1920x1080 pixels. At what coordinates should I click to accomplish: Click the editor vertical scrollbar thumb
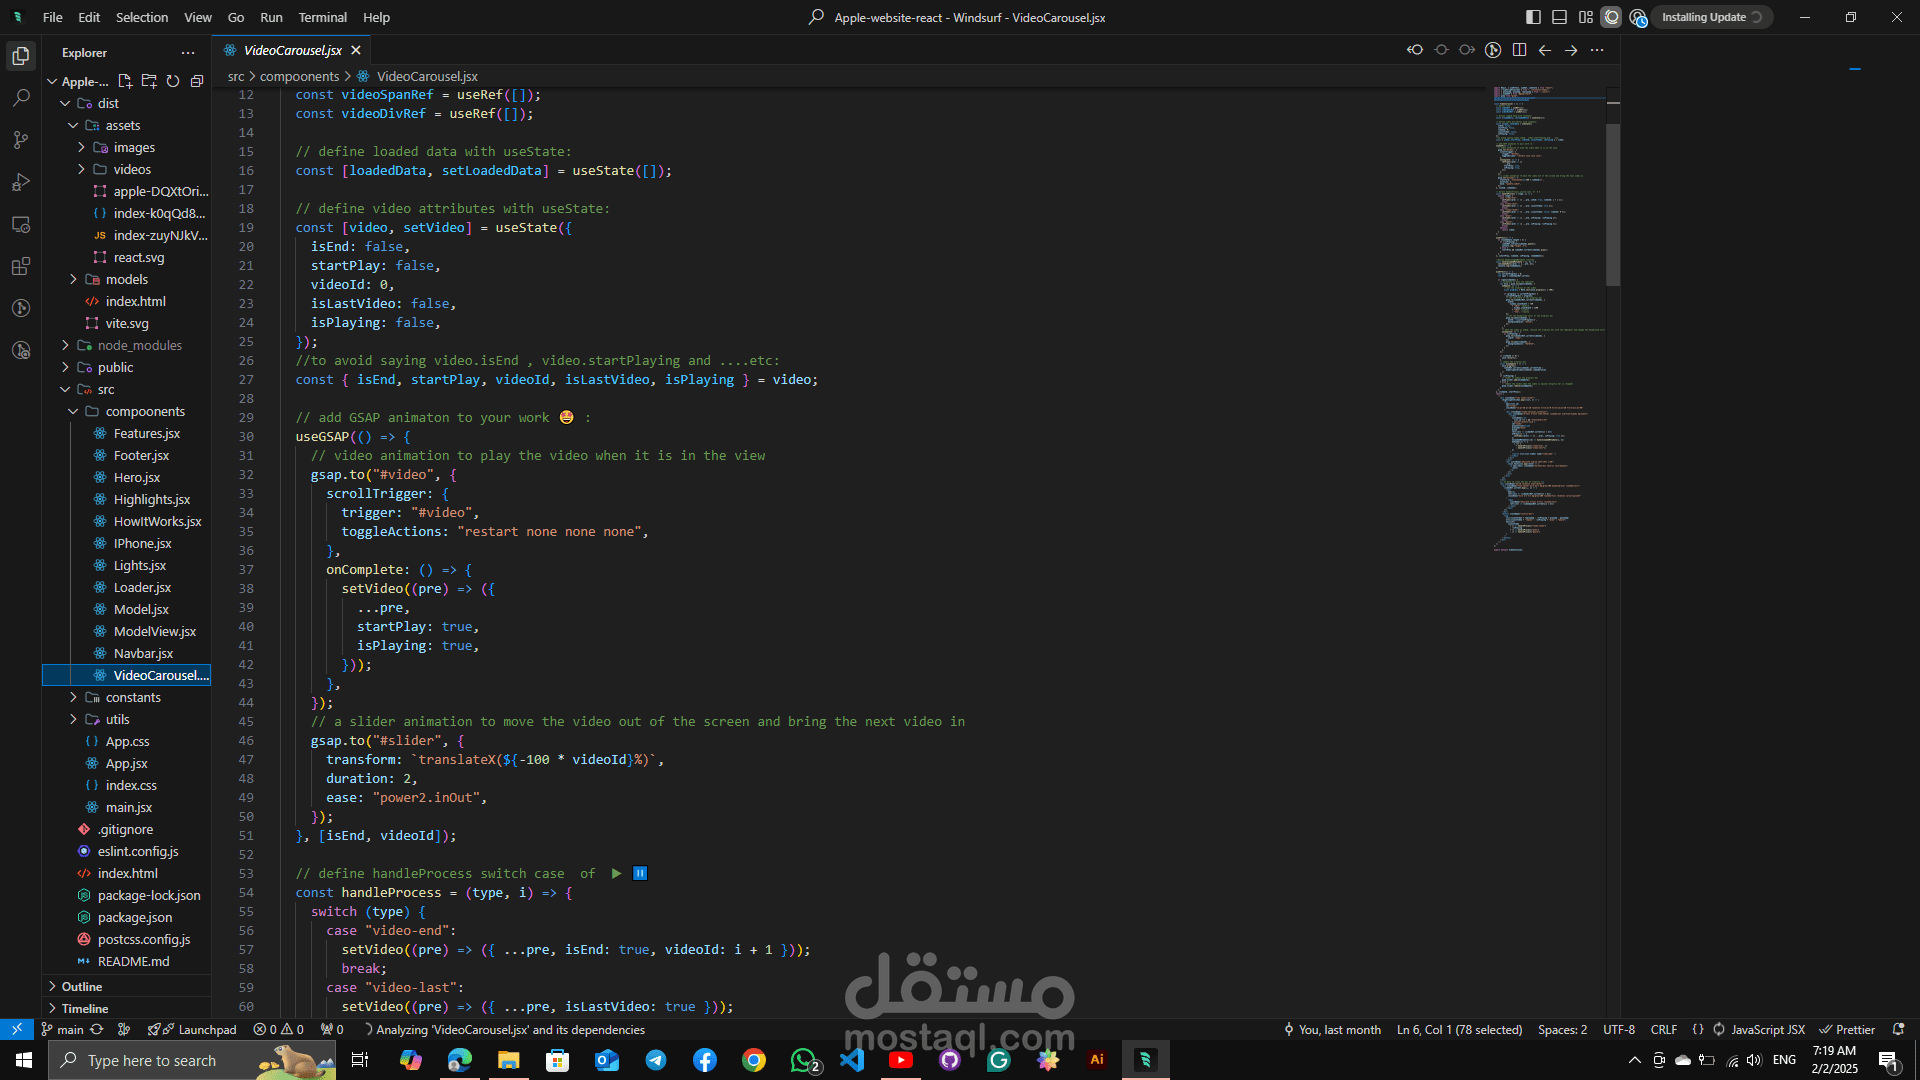point(1612,205)
